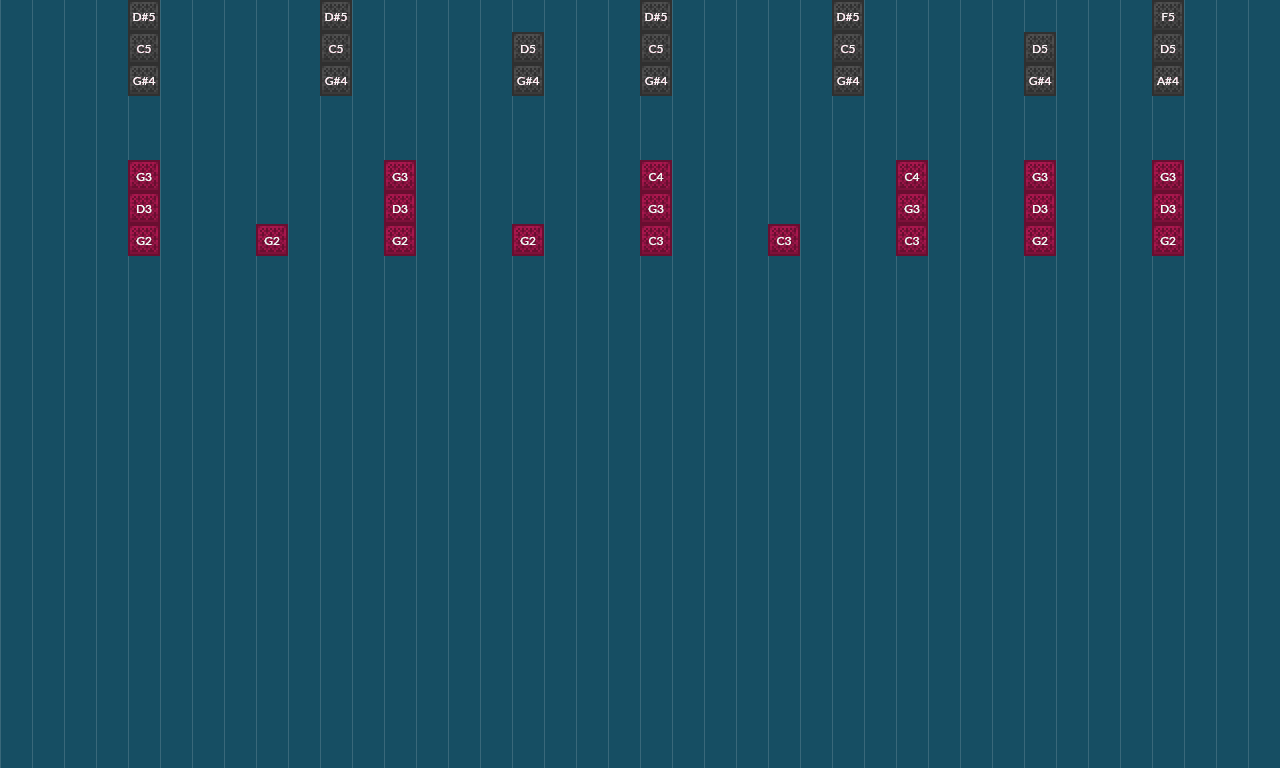The height and width of the screenshot is (768, 1280).
Task: Click the rightmost gray G#4 note
Action: [1039, 80]
